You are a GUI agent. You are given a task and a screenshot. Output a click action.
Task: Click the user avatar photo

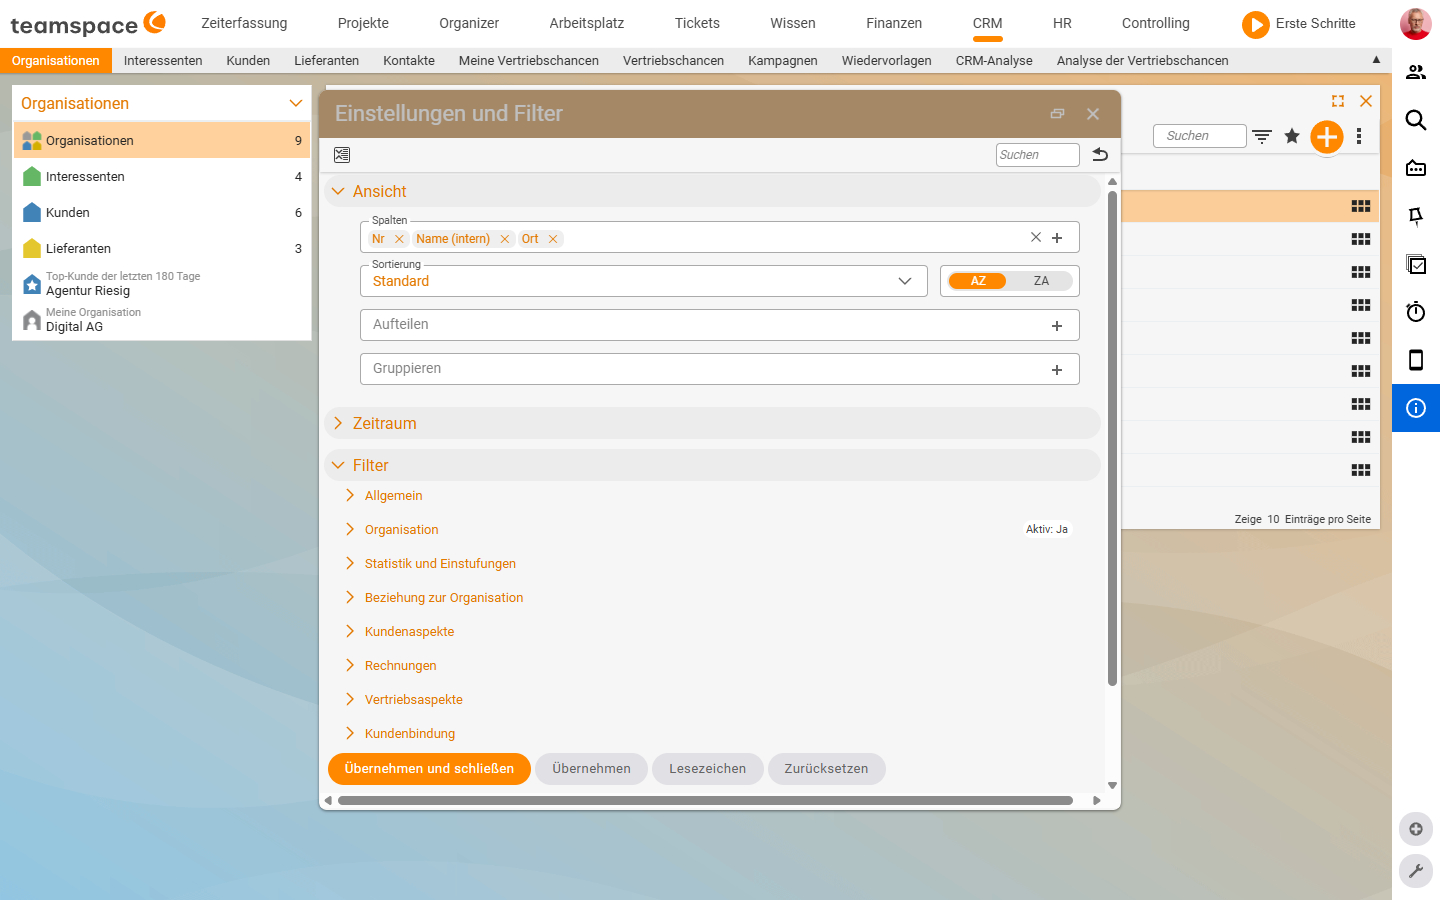(1415, 23)
